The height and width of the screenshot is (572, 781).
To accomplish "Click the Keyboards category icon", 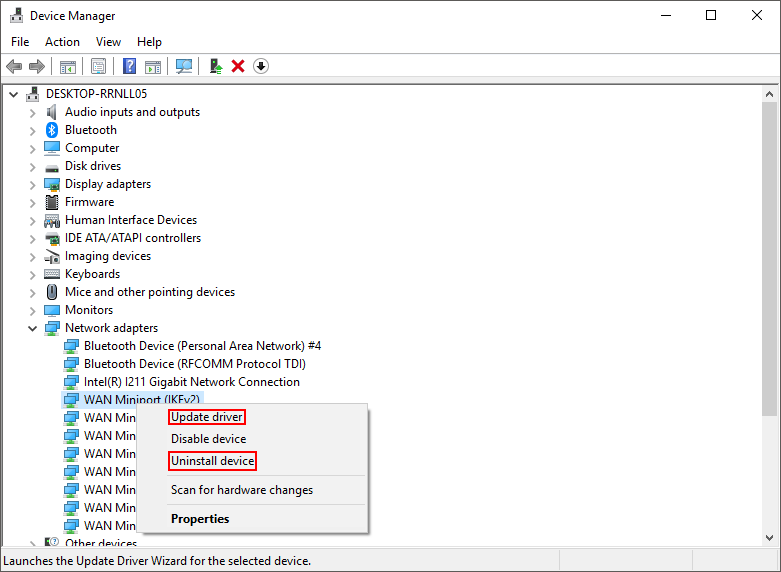I will [52, 274].
